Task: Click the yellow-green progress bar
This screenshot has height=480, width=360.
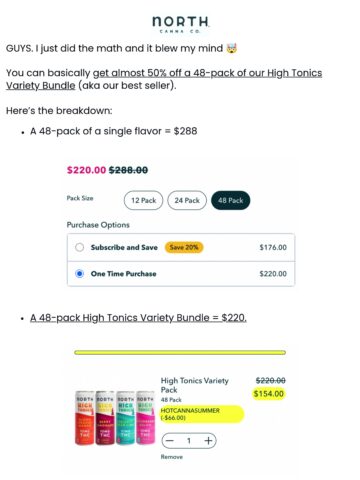Action: pyautogui.click(x=180, y=353)
